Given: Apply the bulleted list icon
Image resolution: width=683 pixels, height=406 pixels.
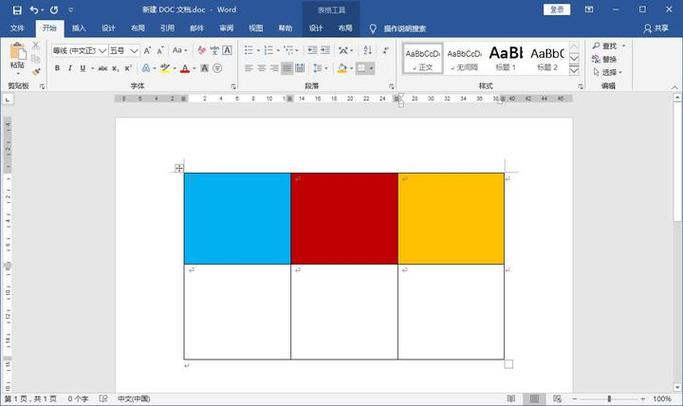Looking at the screenshot, I should coord(249,51).
